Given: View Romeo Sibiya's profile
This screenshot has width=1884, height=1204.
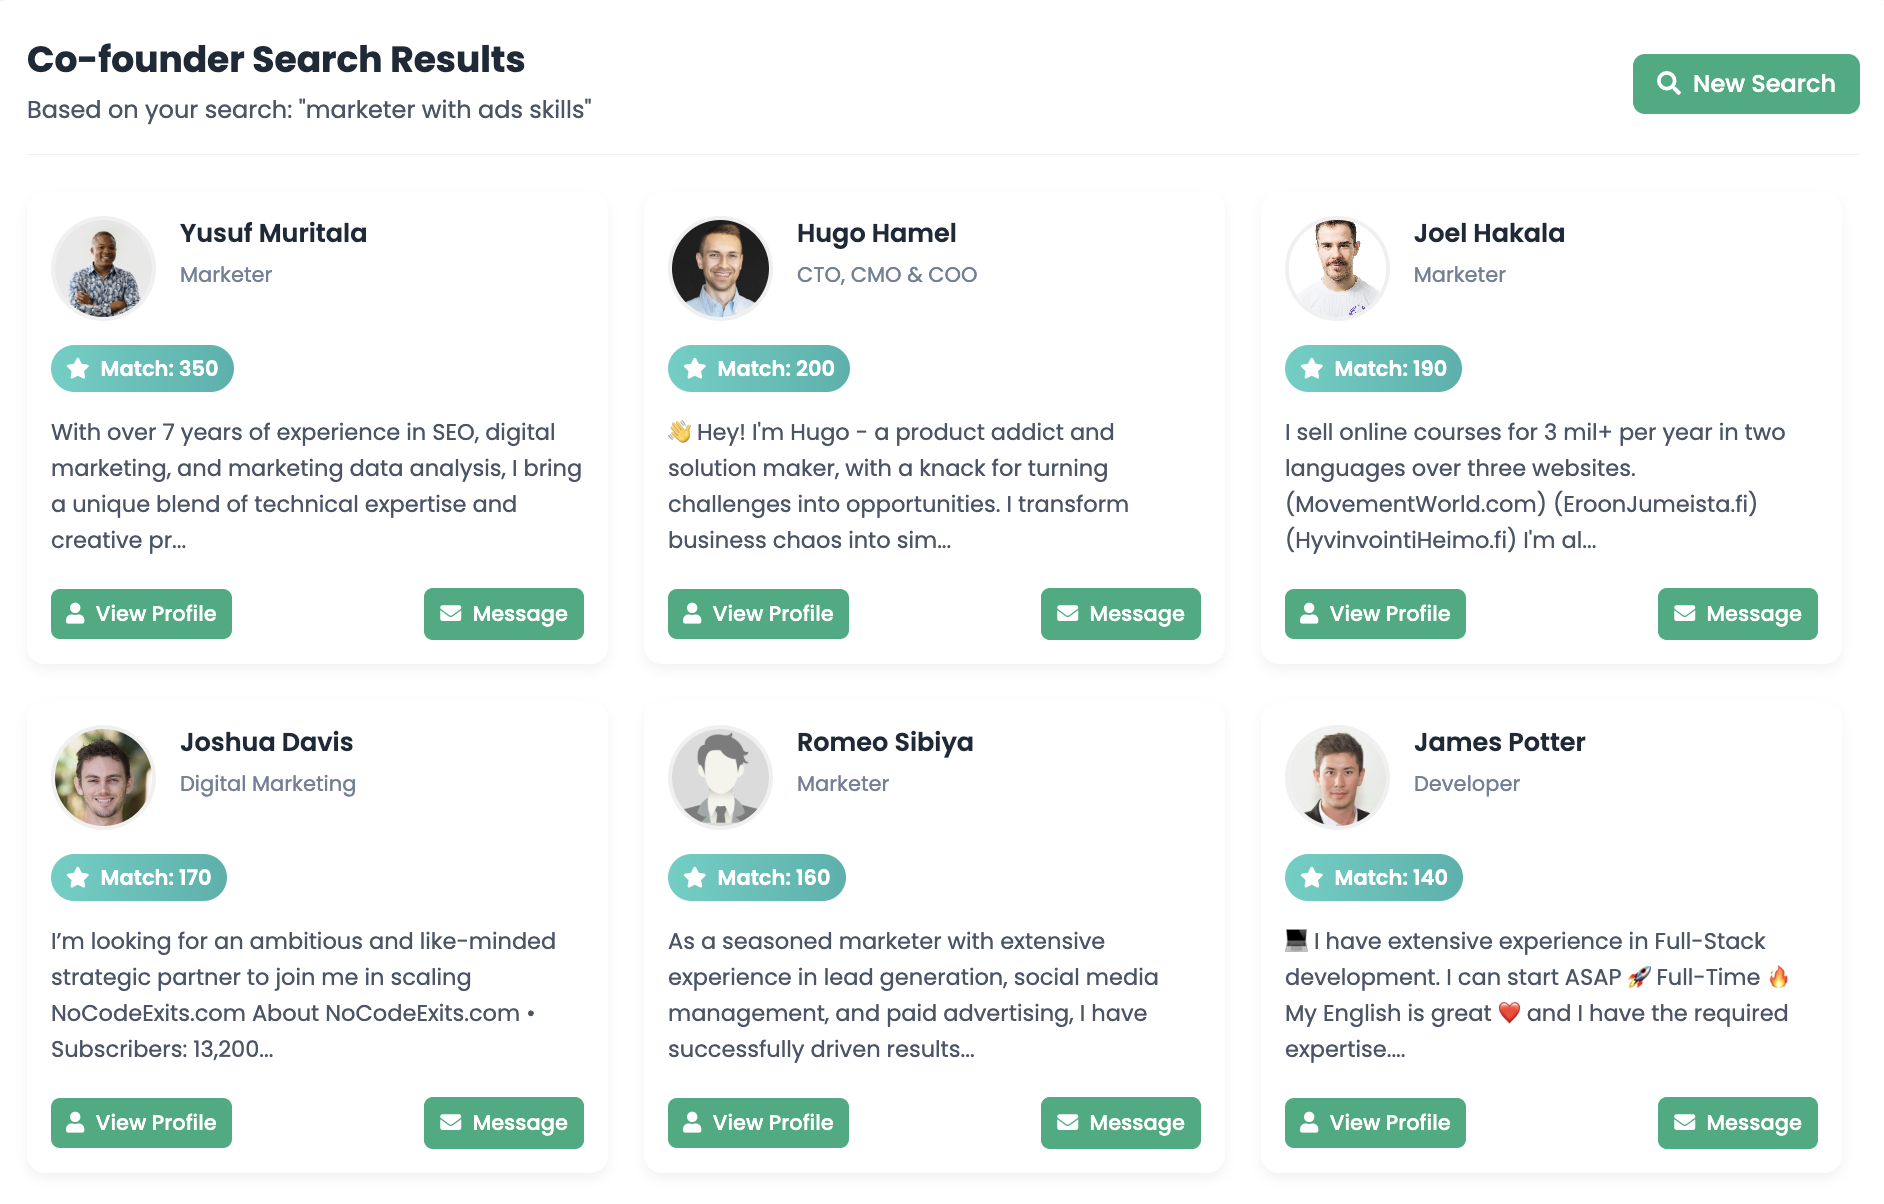Looking at the screenshot, I should point(758,1123).
